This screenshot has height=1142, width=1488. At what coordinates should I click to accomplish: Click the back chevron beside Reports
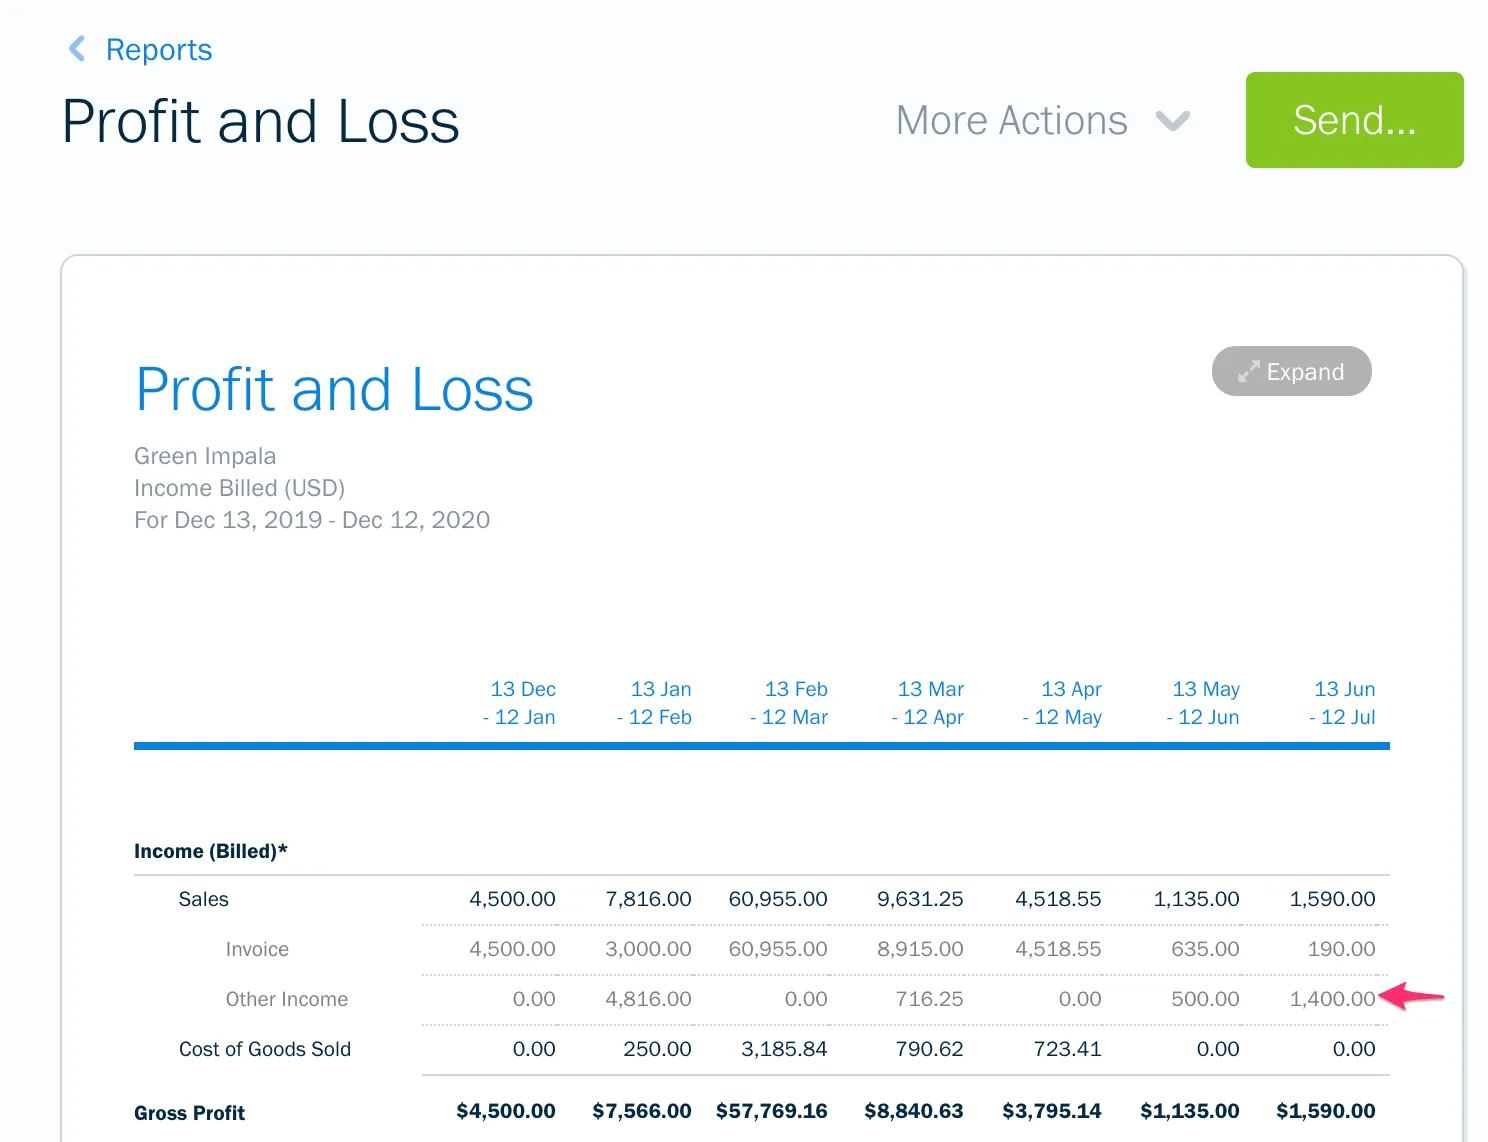coord(77,49)
